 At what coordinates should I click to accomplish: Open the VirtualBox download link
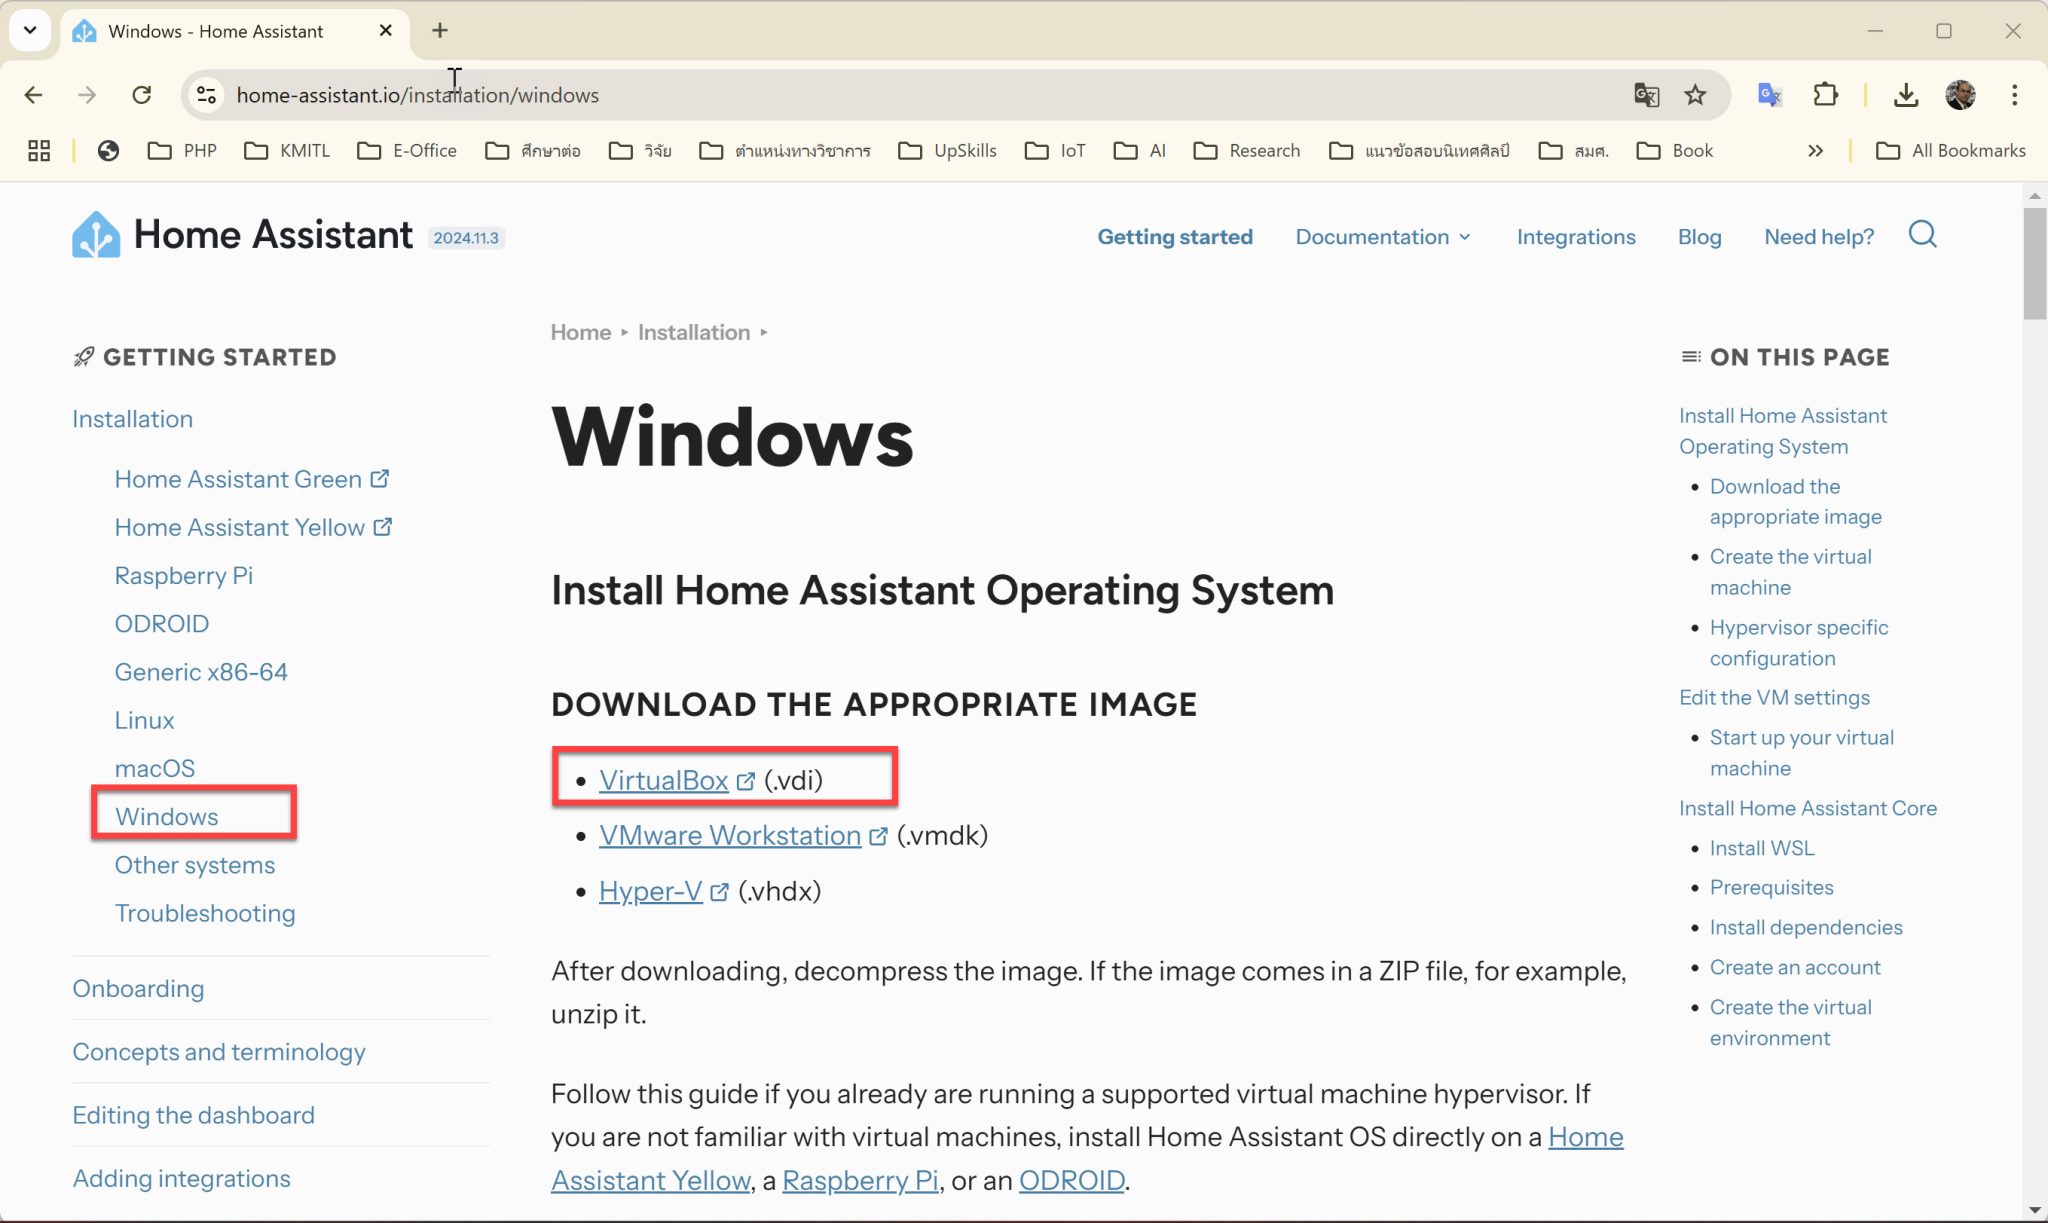tap(664, 780)
